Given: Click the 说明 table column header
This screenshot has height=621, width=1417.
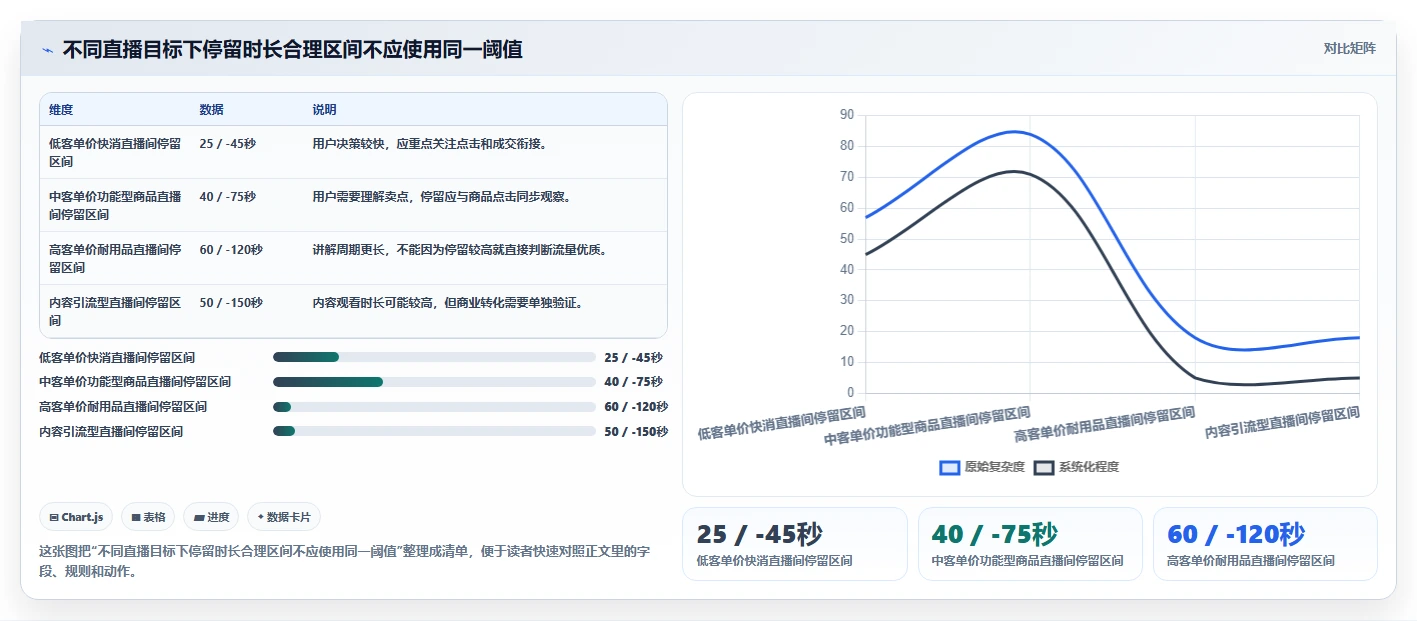Looking at the screenshot, I should point(324,110).
